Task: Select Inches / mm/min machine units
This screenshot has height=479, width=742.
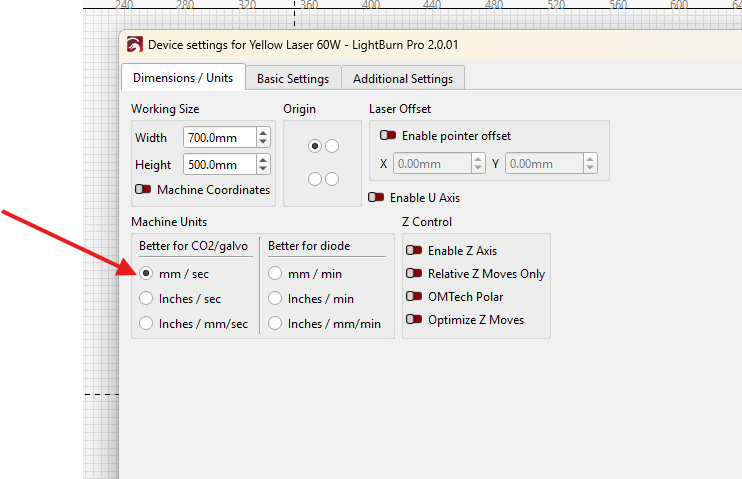Action: [275, 323]
